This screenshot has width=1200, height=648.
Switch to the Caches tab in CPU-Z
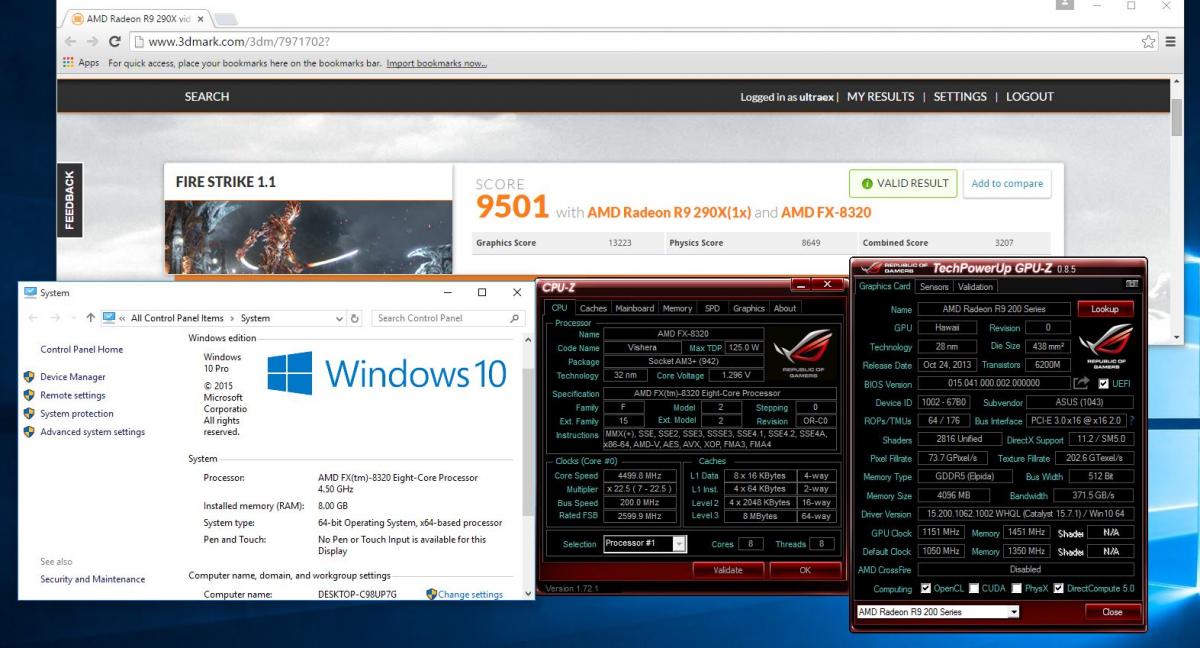coord(593,308)
